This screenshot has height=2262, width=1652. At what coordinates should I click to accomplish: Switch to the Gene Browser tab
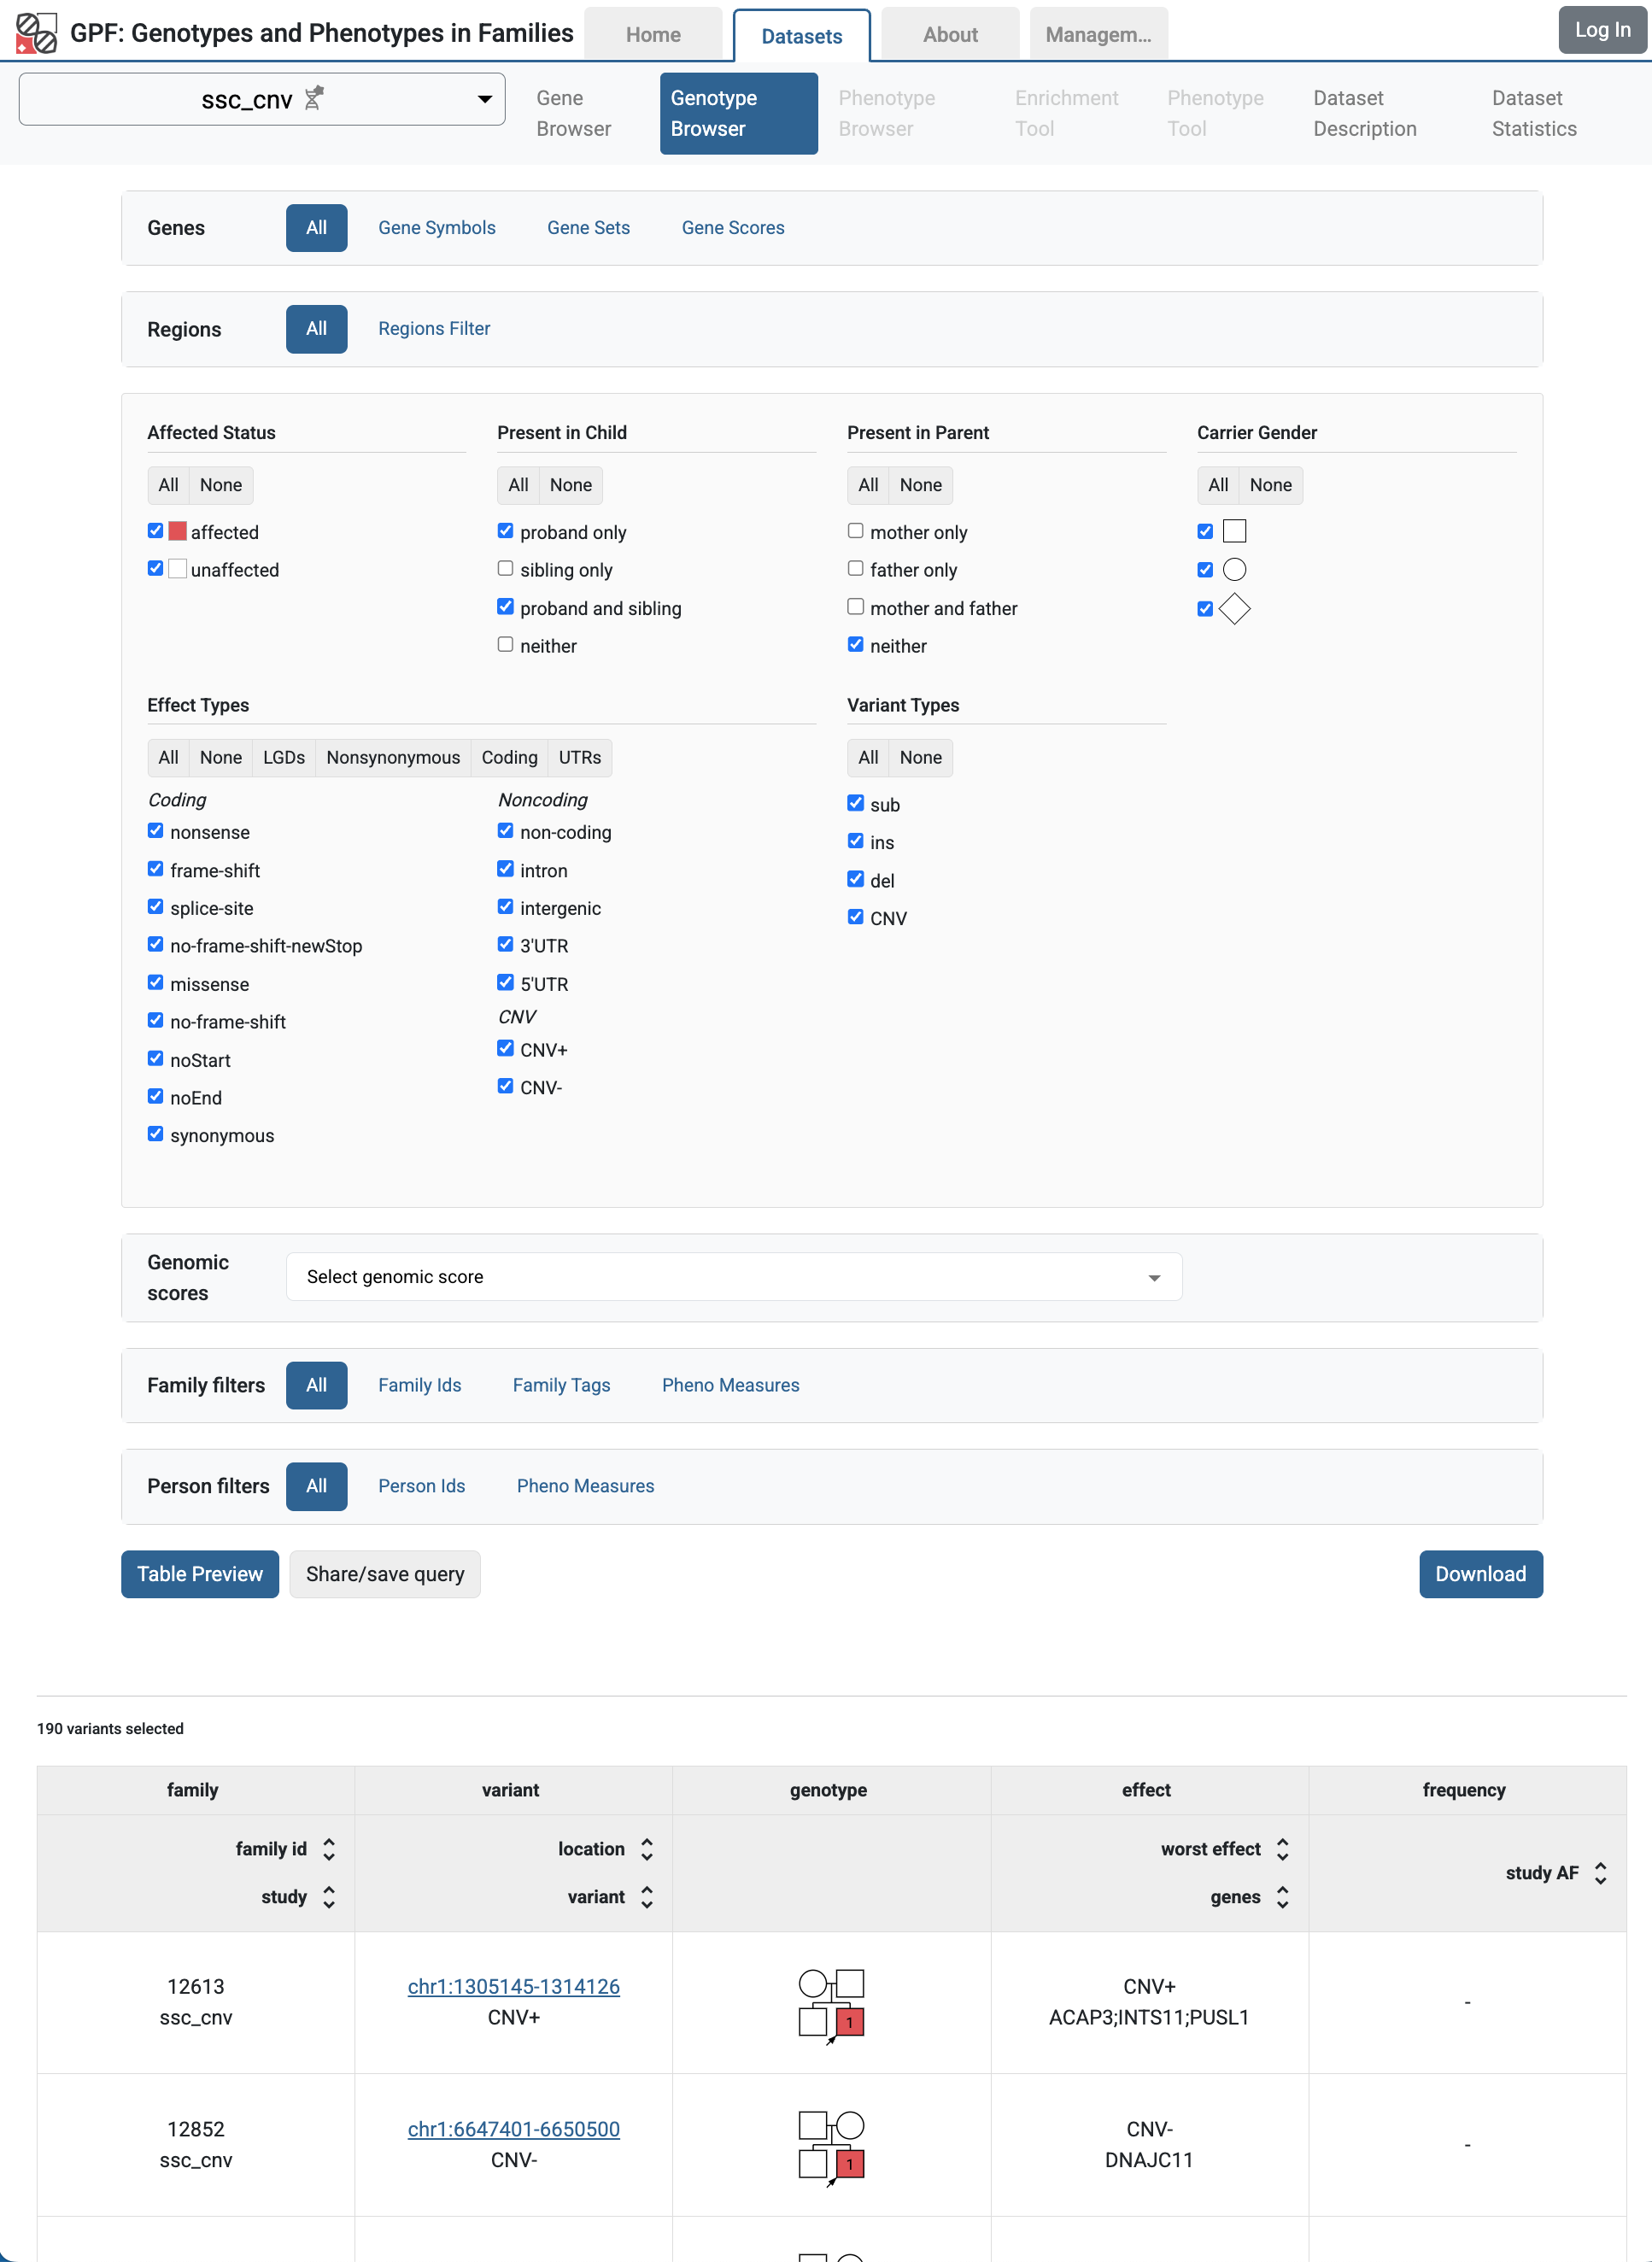tap(573, 113)
